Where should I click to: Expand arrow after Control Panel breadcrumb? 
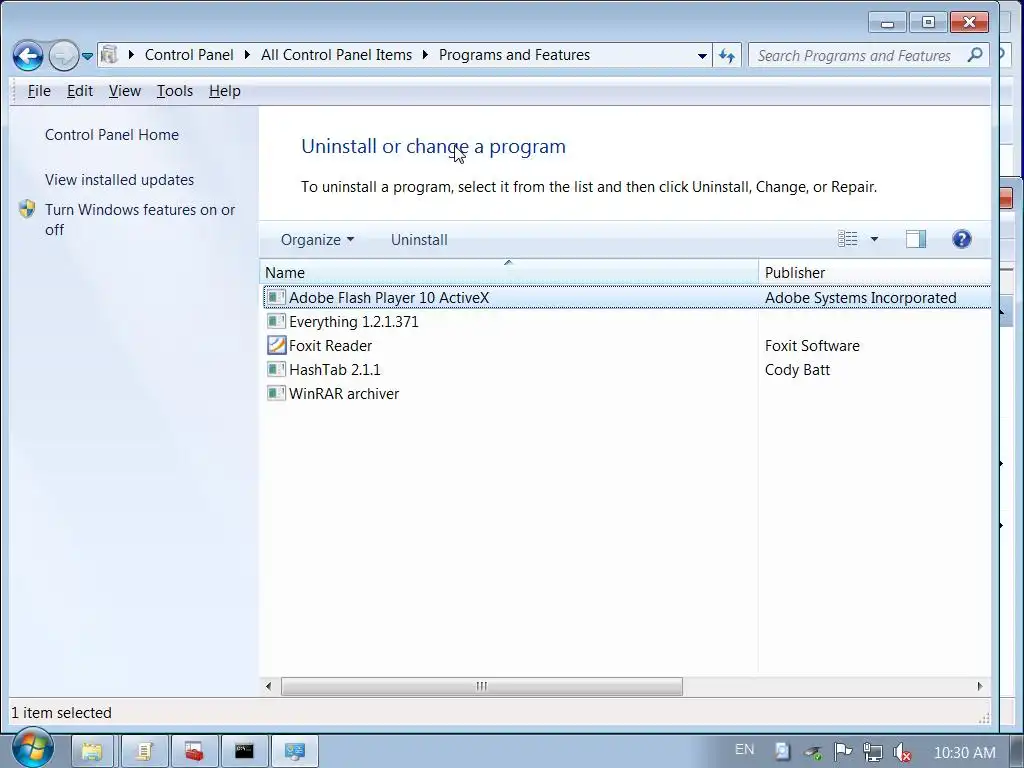[247, 55]
